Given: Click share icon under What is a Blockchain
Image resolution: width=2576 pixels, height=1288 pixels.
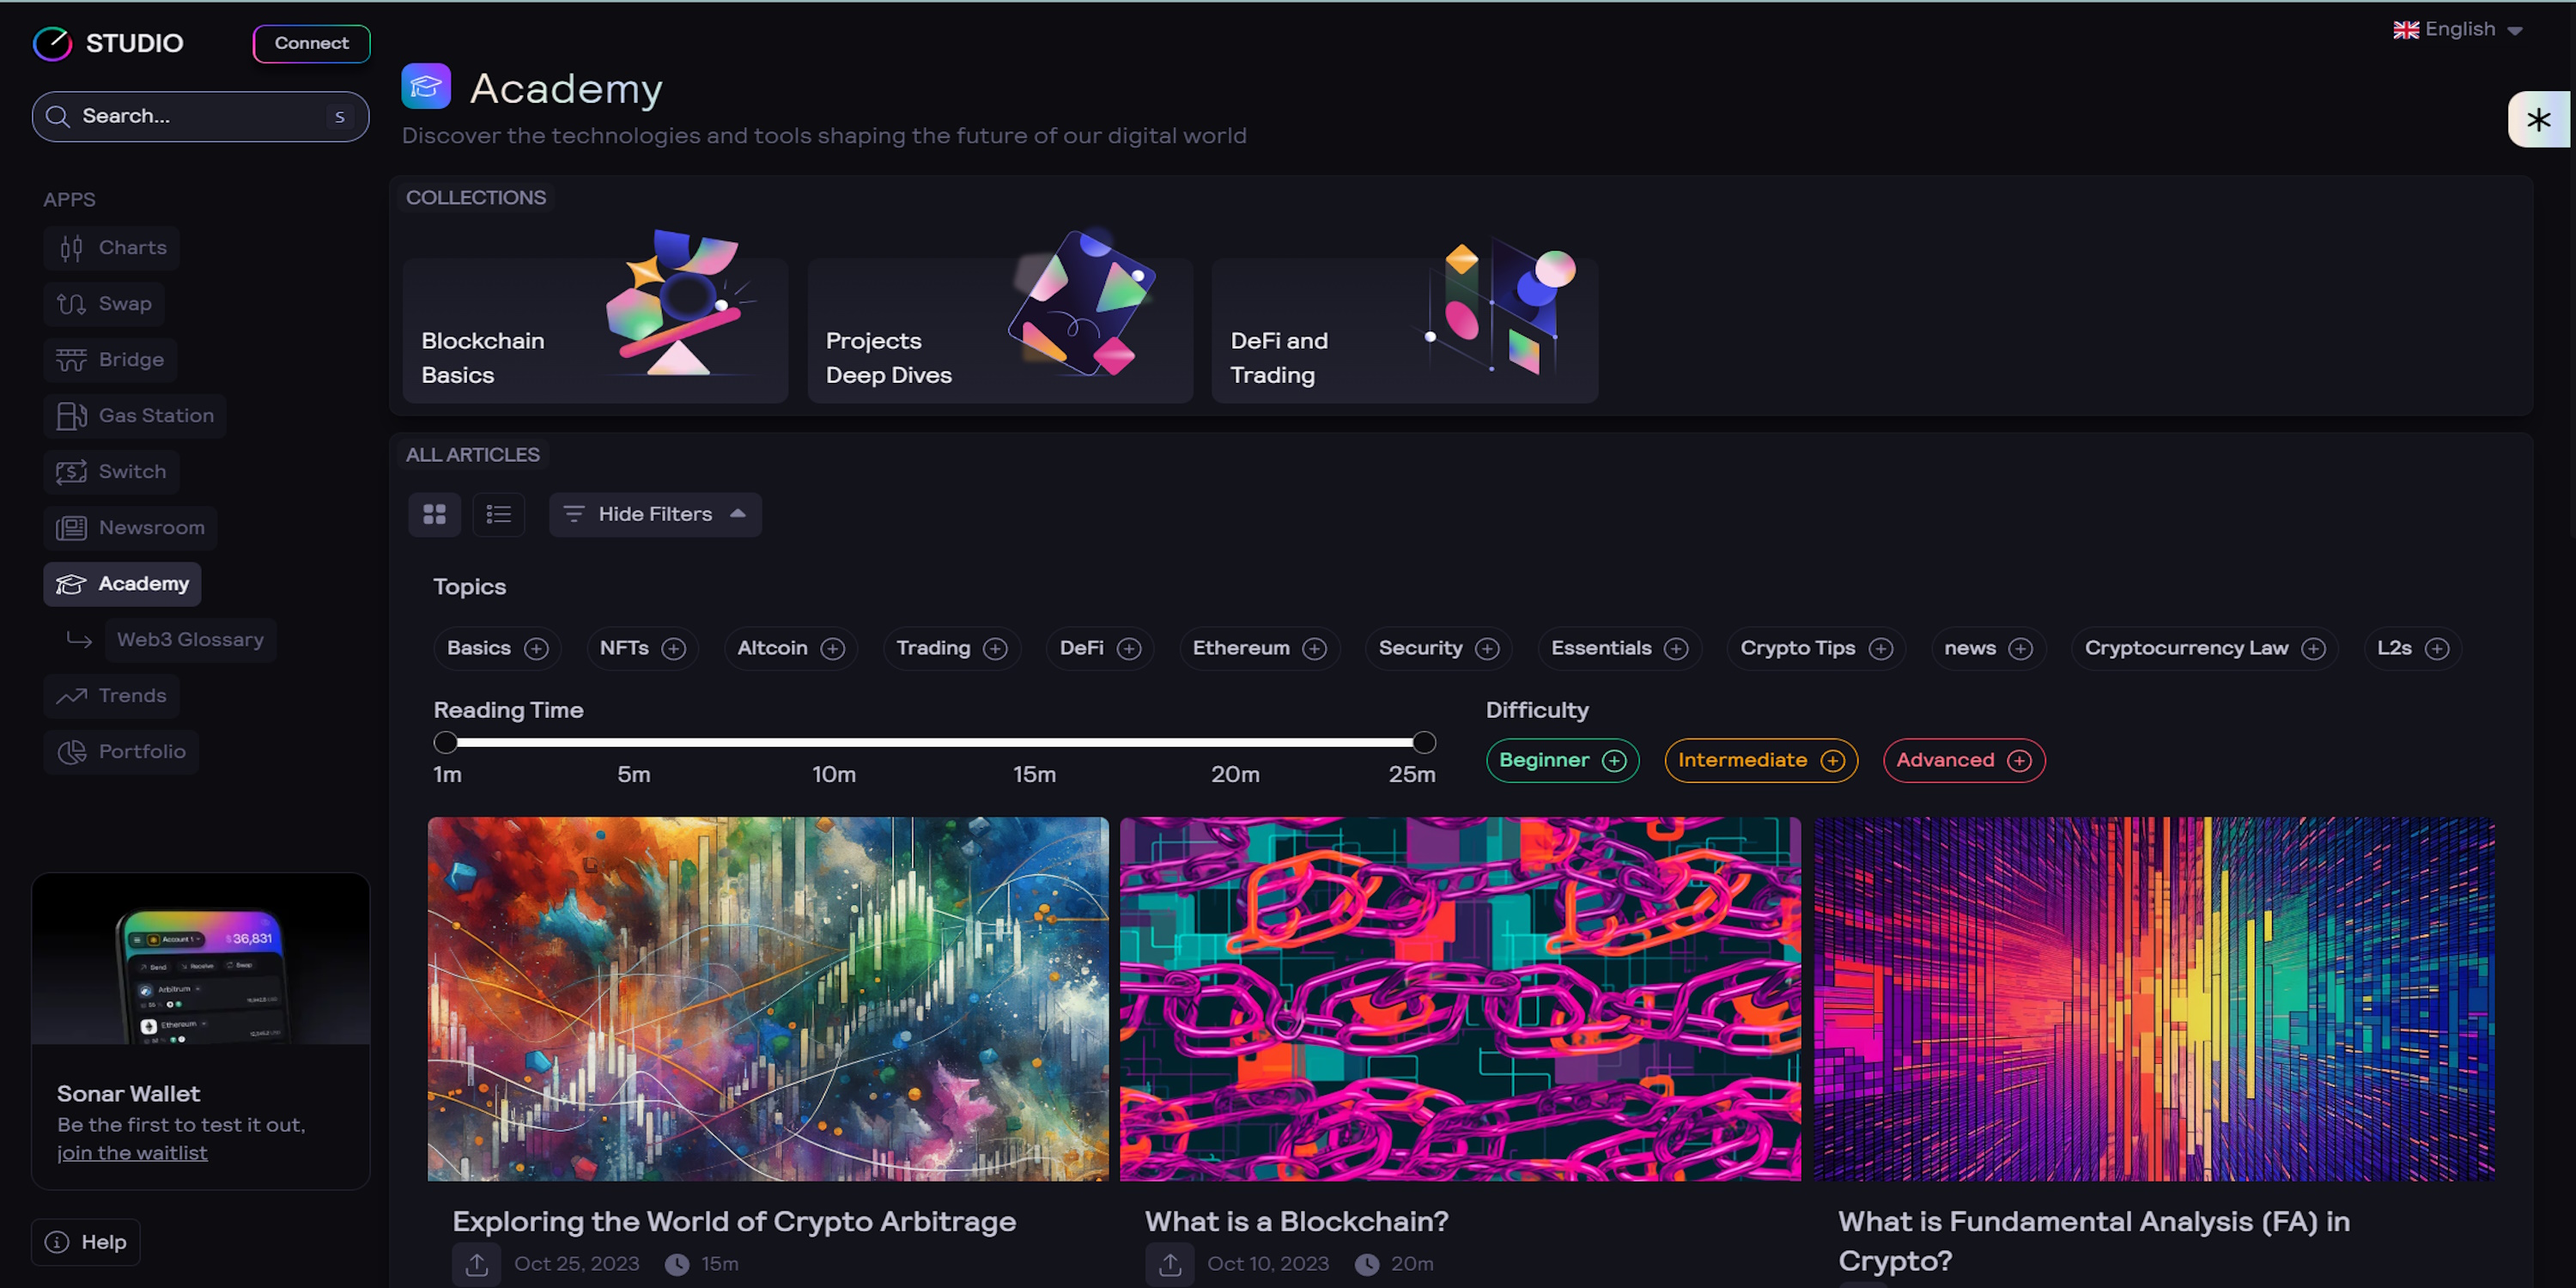Looking at the screenshot, I should (1170, 1264).
